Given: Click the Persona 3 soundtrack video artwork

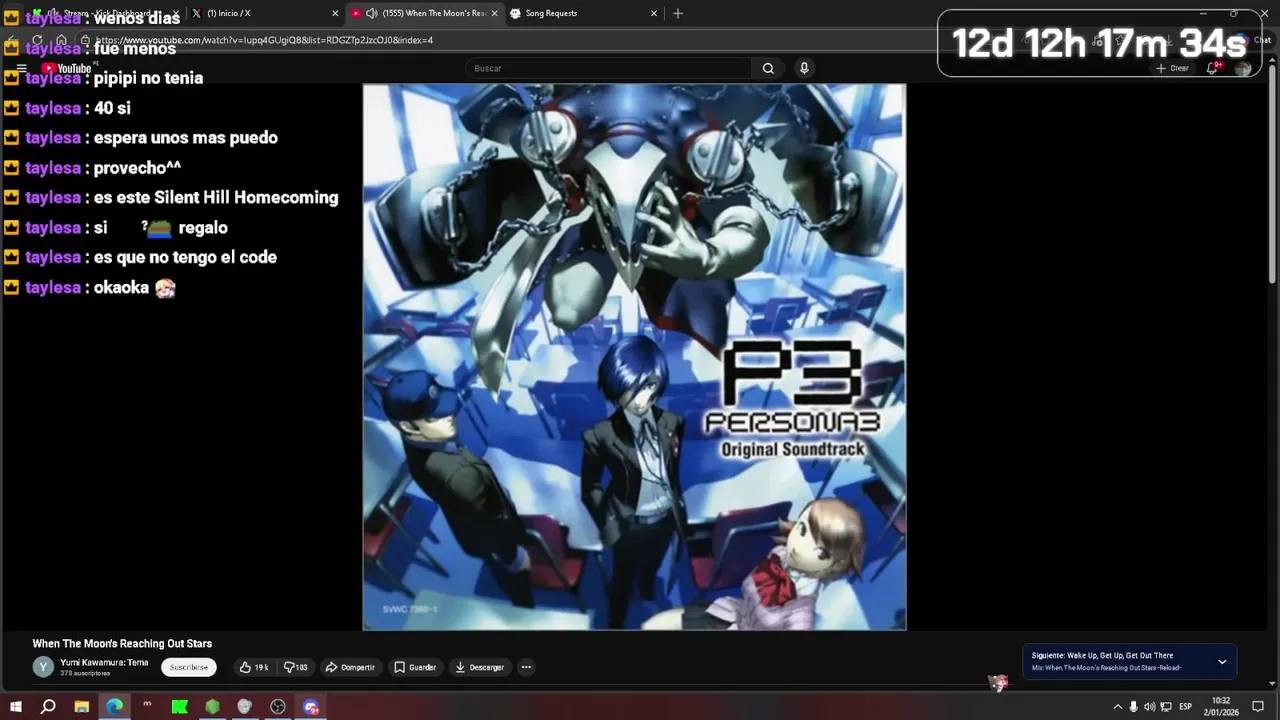Looking at the screenshot, I should click(x=634, y=357).
